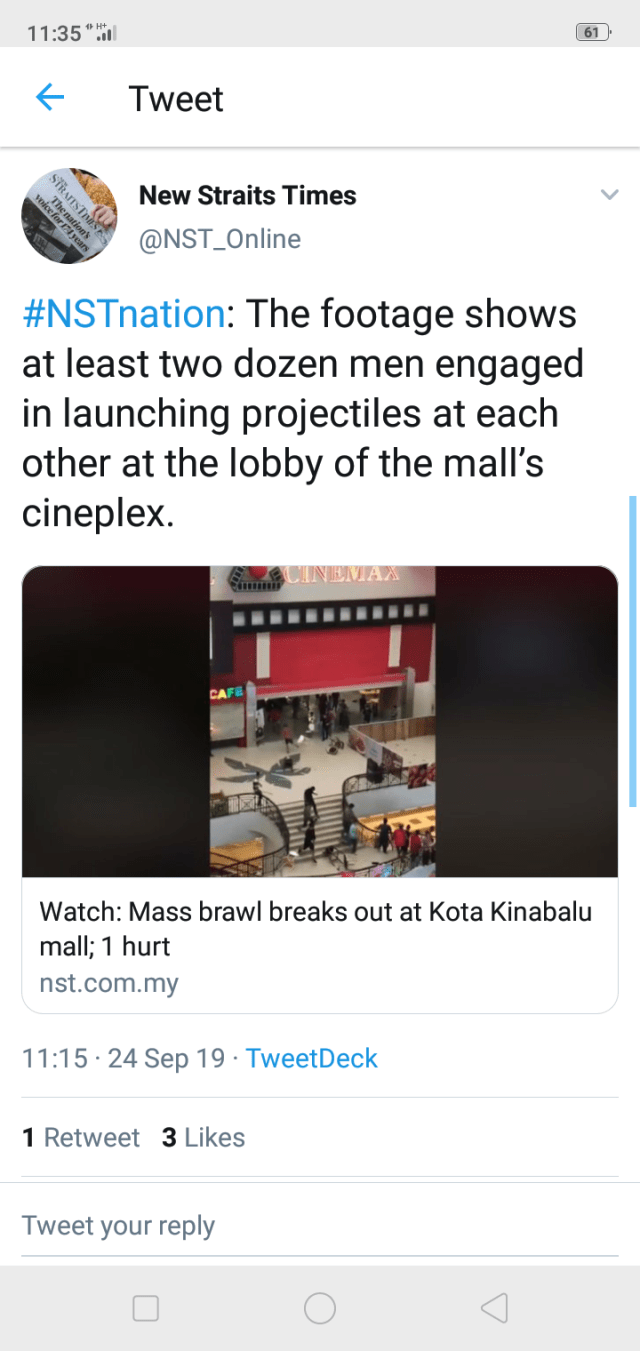Open the Mass brawl article headline
The width and height of the screenshot is (640, 1351).
coord(315,929)
